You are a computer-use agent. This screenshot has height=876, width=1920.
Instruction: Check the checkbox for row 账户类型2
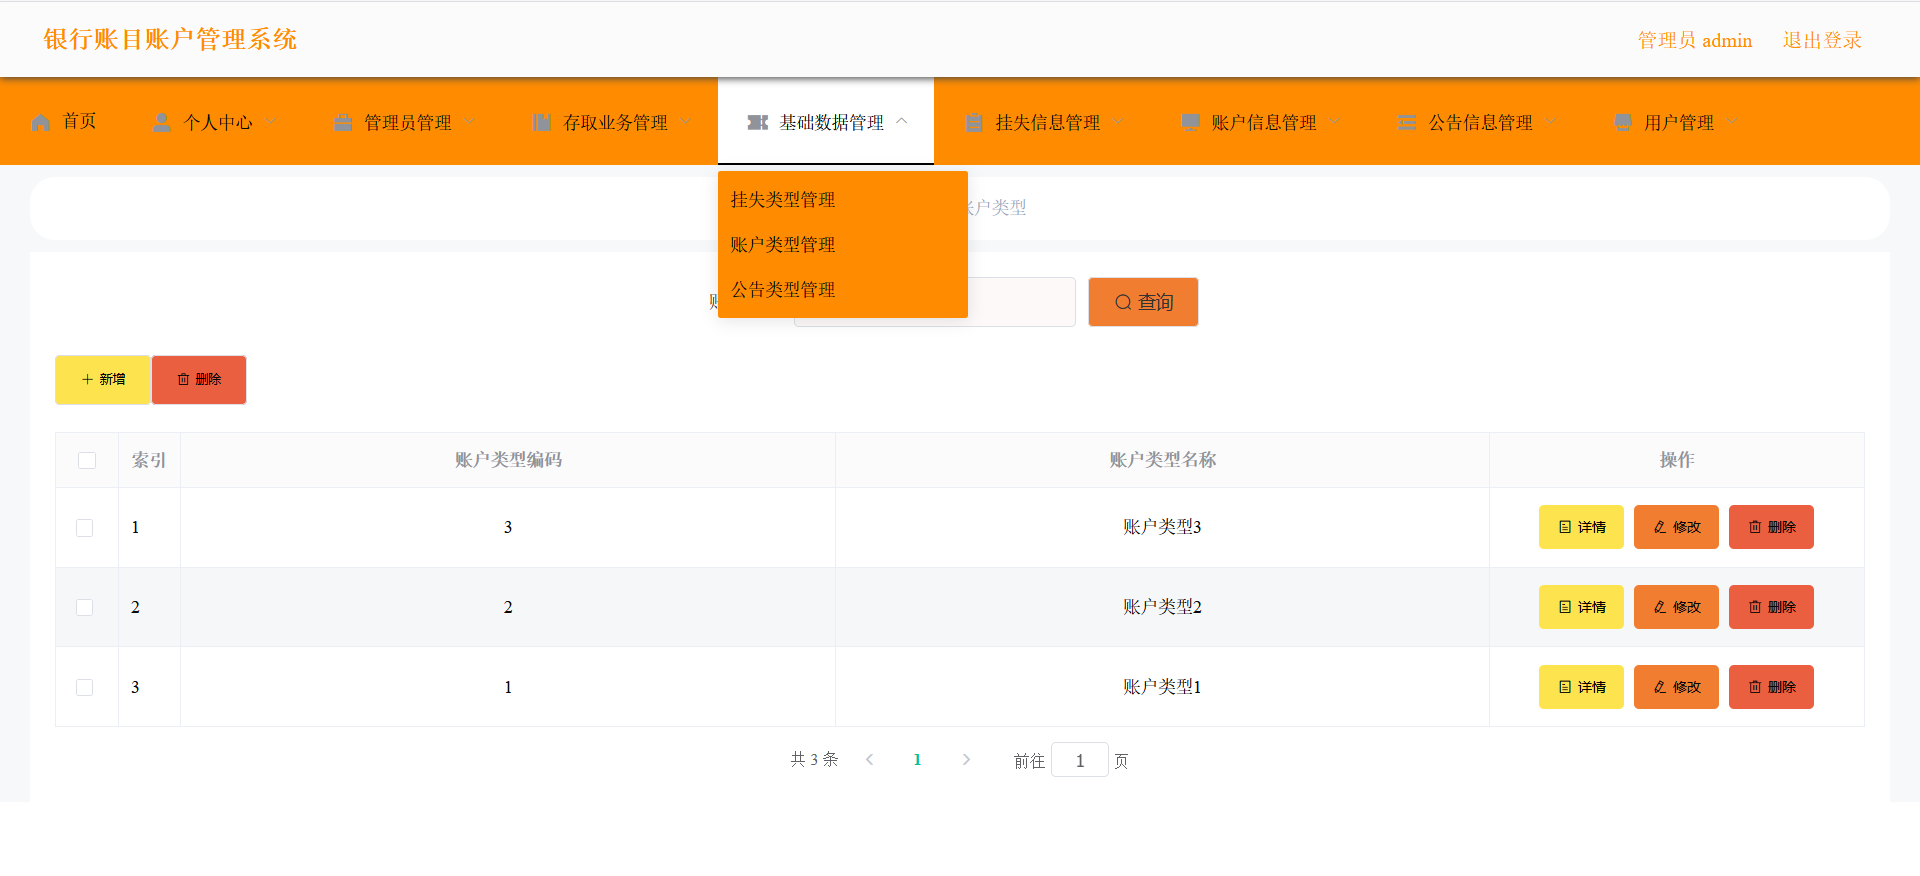[85, 608]
